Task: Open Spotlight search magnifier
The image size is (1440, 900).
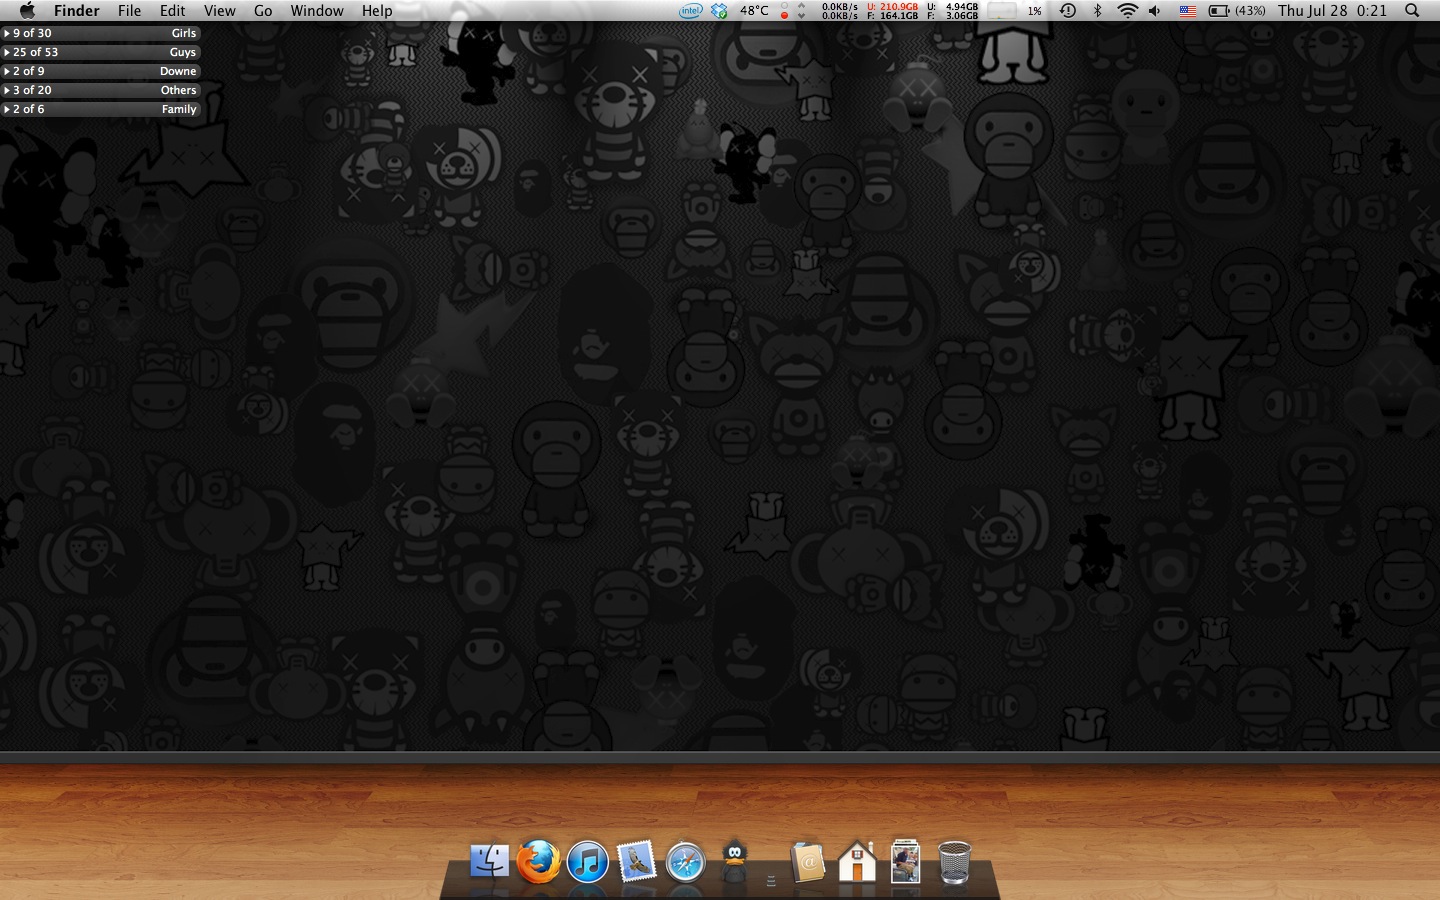Action: pos(1412,10)
